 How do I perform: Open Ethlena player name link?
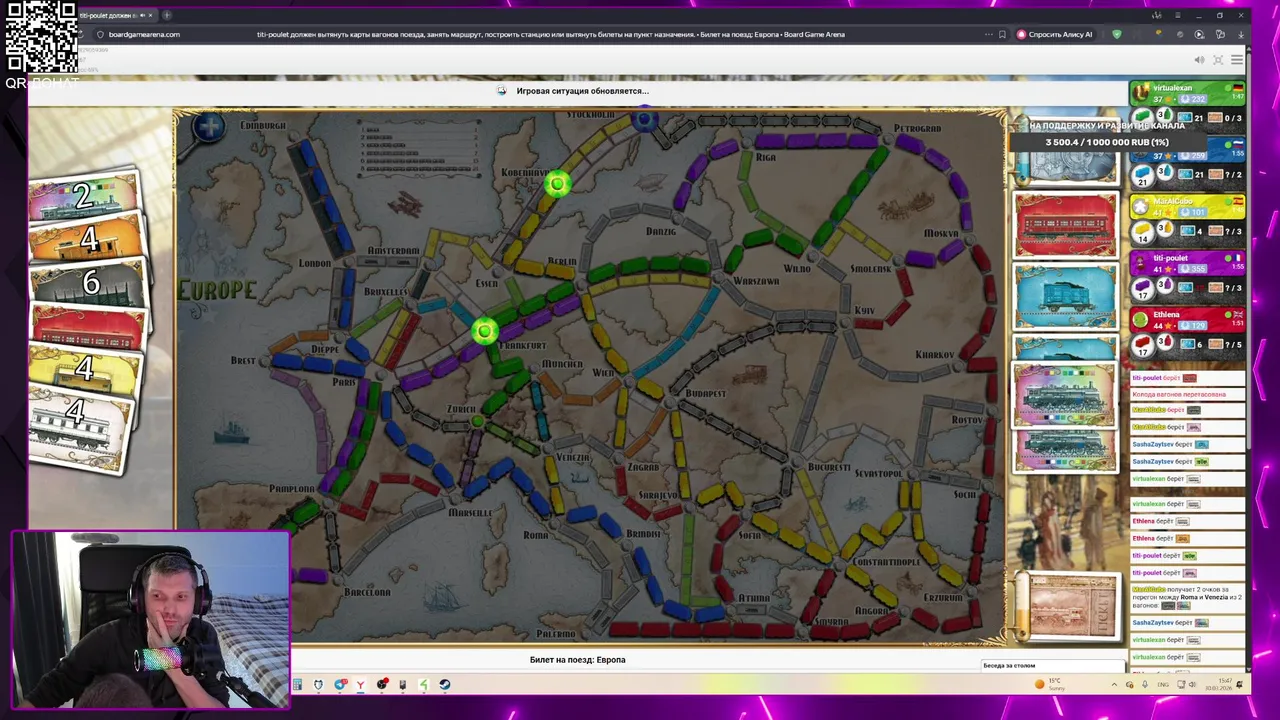pyautogui.click(x=1166, y=314)
